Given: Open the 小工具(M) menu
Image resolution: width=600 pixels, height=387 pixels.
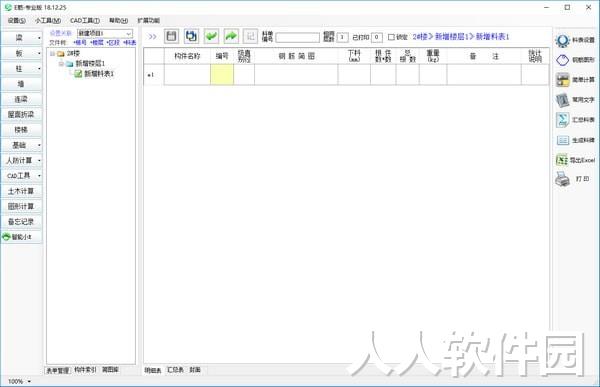Looking at the screenshot, I should pos(48,20).
